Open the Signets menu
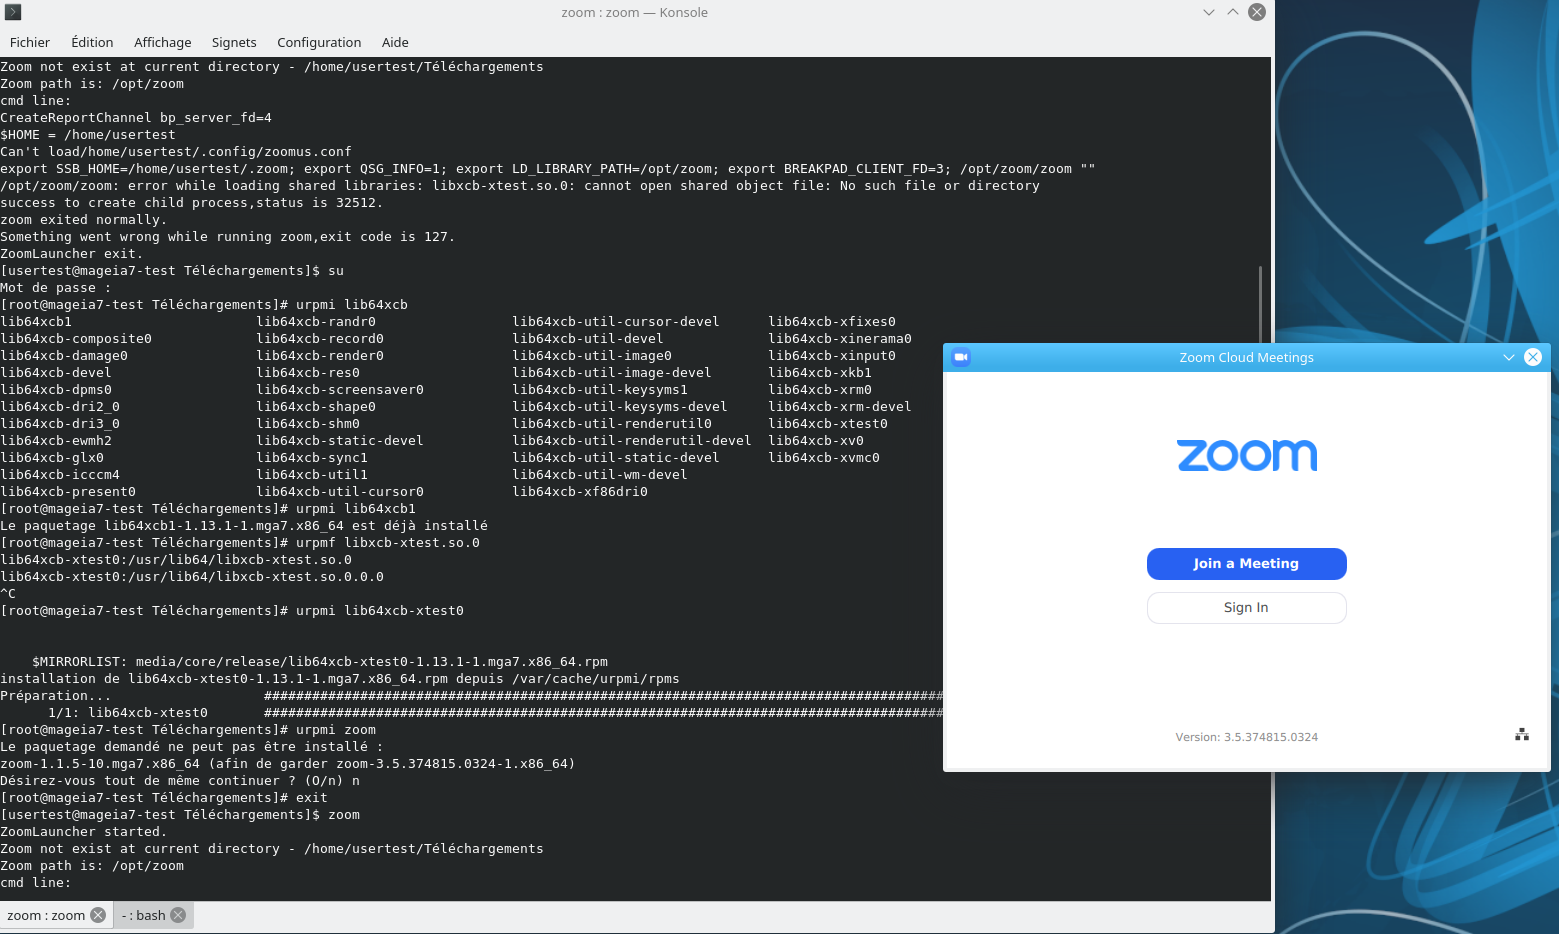1559x934 pixels. pos(234,42)
